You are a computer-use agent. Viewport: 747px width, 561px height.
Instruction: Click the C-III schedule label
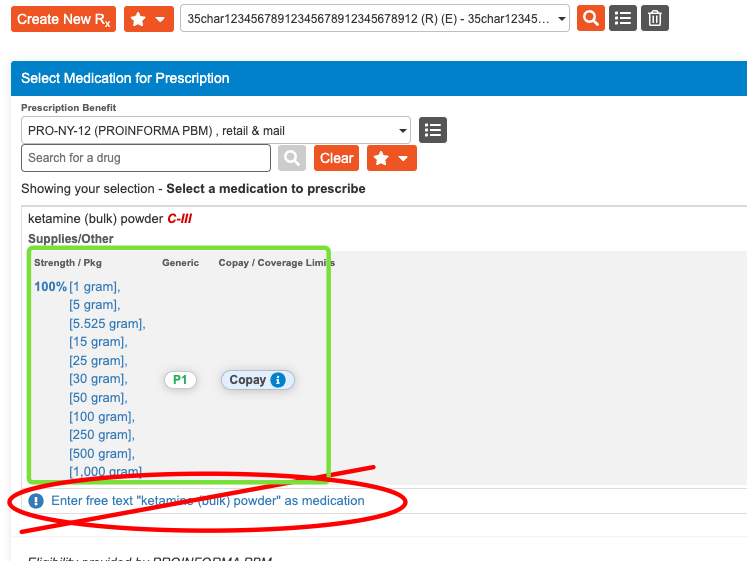coord(179,219)
